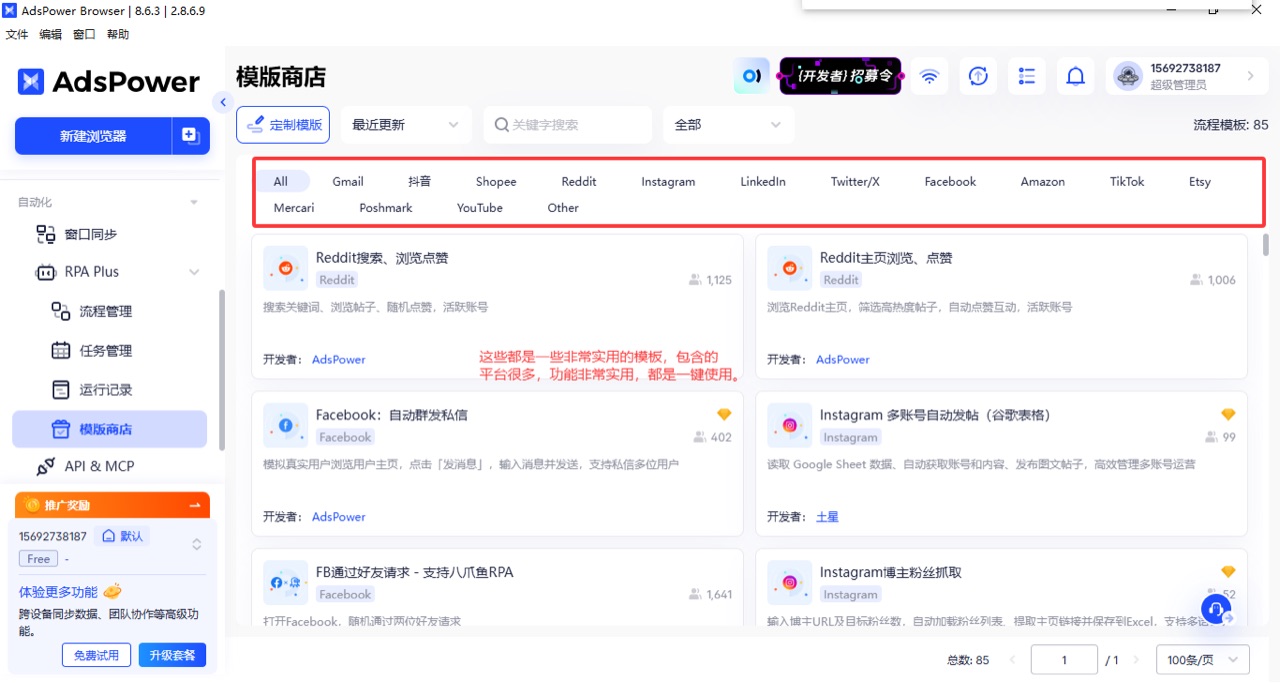Viewport: 1280px width, 683px height.
Task: Open notifications bell icon
Action: tap(1076, 76)
